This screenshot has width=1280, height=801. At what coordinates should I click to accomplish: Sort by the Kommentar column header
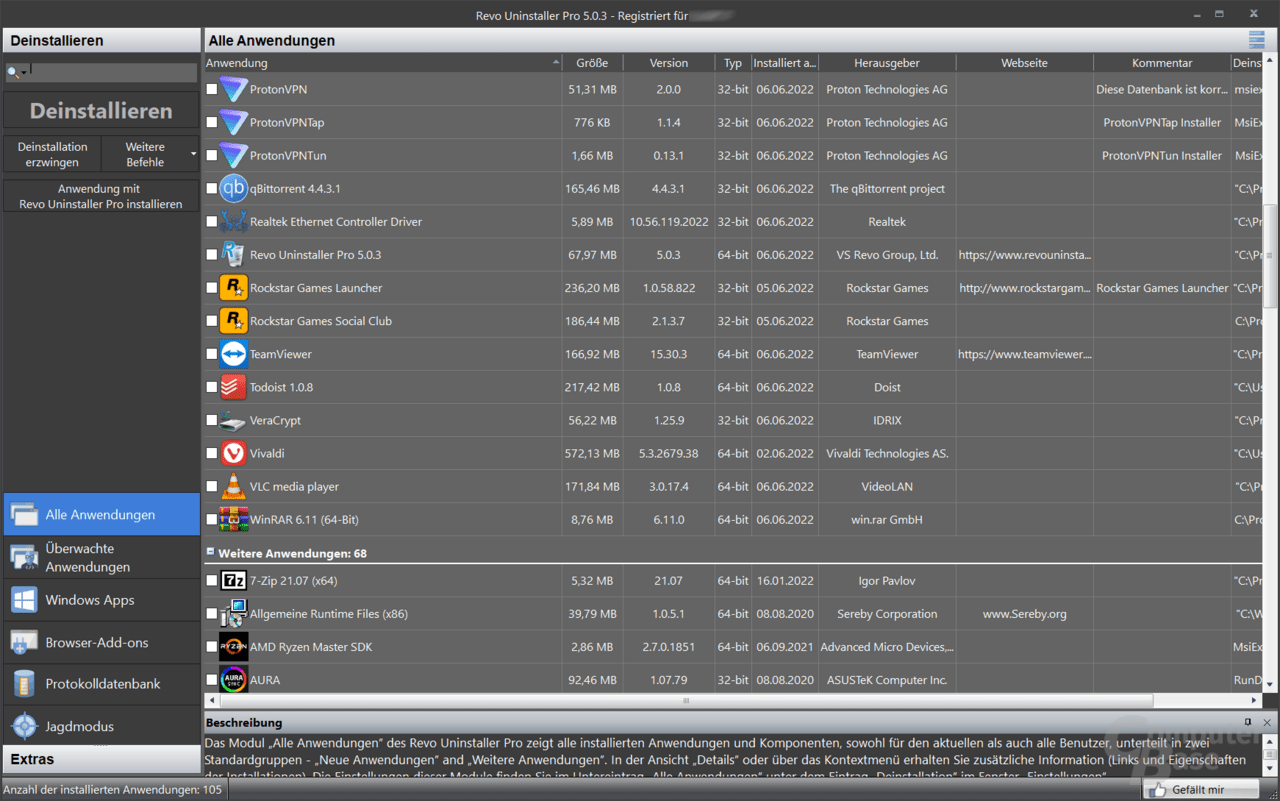coord(1162,63)
